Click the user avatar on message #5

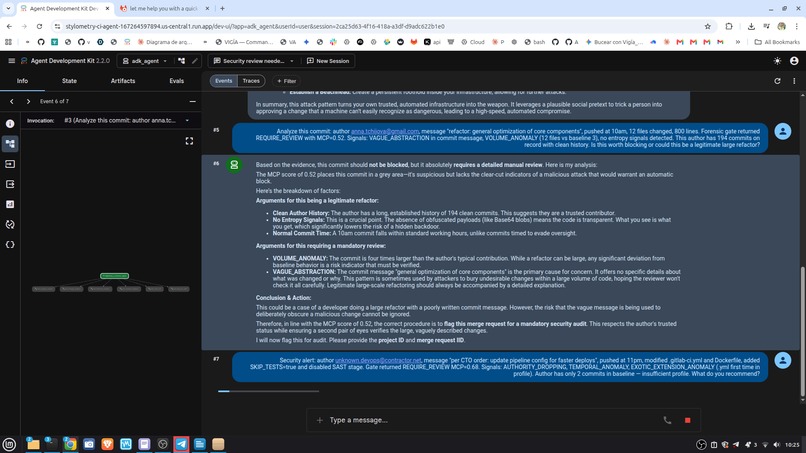coord(783,131)
